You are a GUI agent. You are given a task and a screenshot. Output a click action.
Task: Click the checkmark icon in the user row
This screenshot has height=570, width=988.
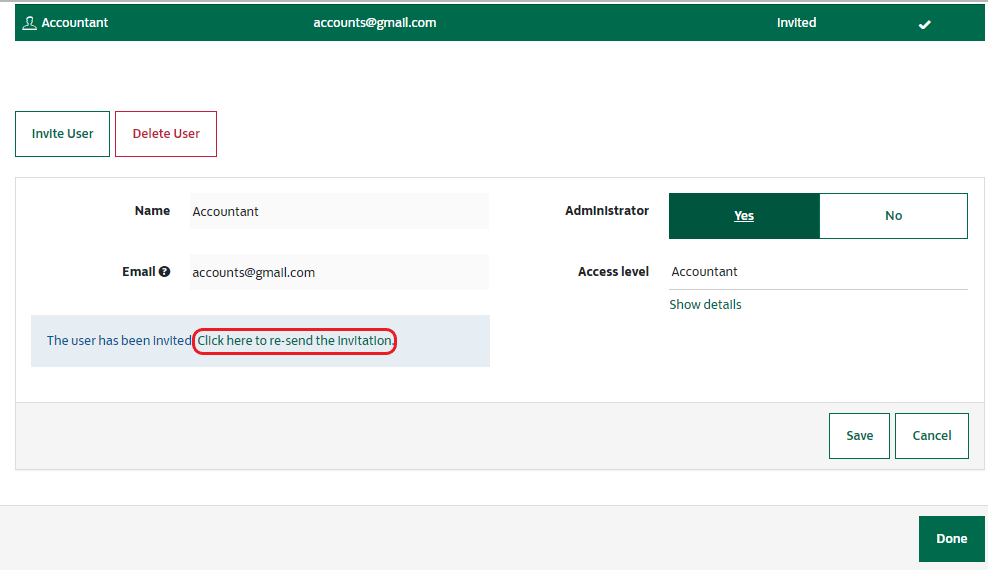(x=924, y=24)
